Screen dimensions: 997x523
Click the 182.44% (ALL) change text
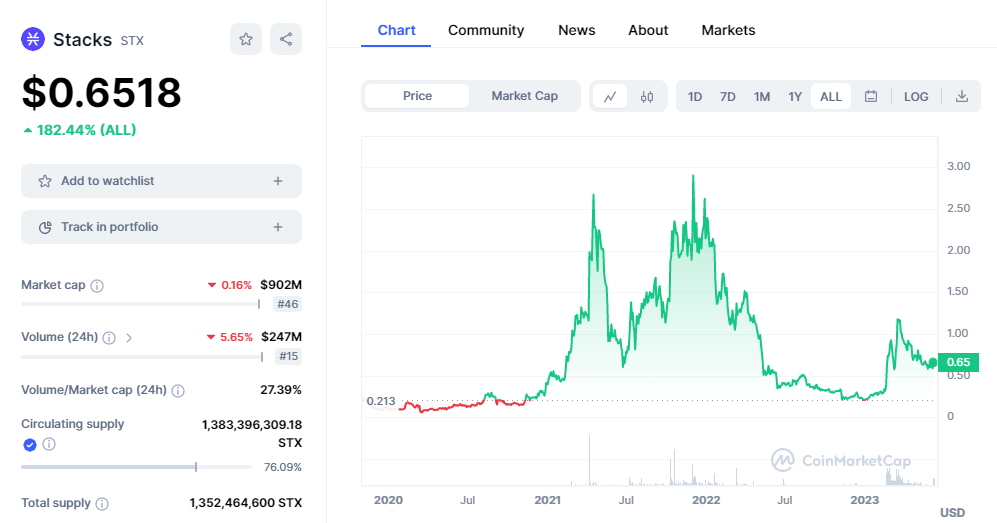[86, 130]
